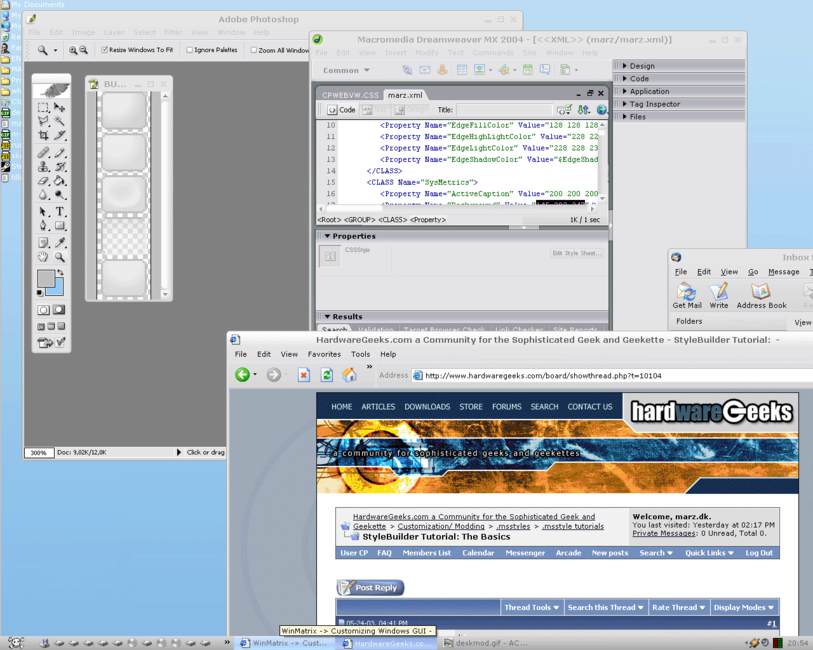The height and width of the screenshot is (650, 813).
Task: Toggle Resize Windows To Fit checkbox
Action: [104, 50]
